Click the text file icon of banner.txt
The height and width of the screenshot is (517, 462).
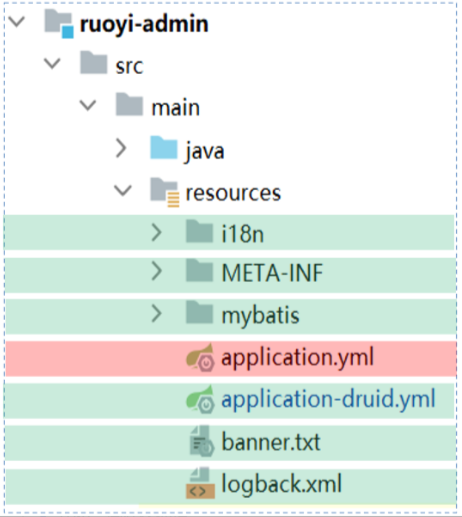point(201,441)
